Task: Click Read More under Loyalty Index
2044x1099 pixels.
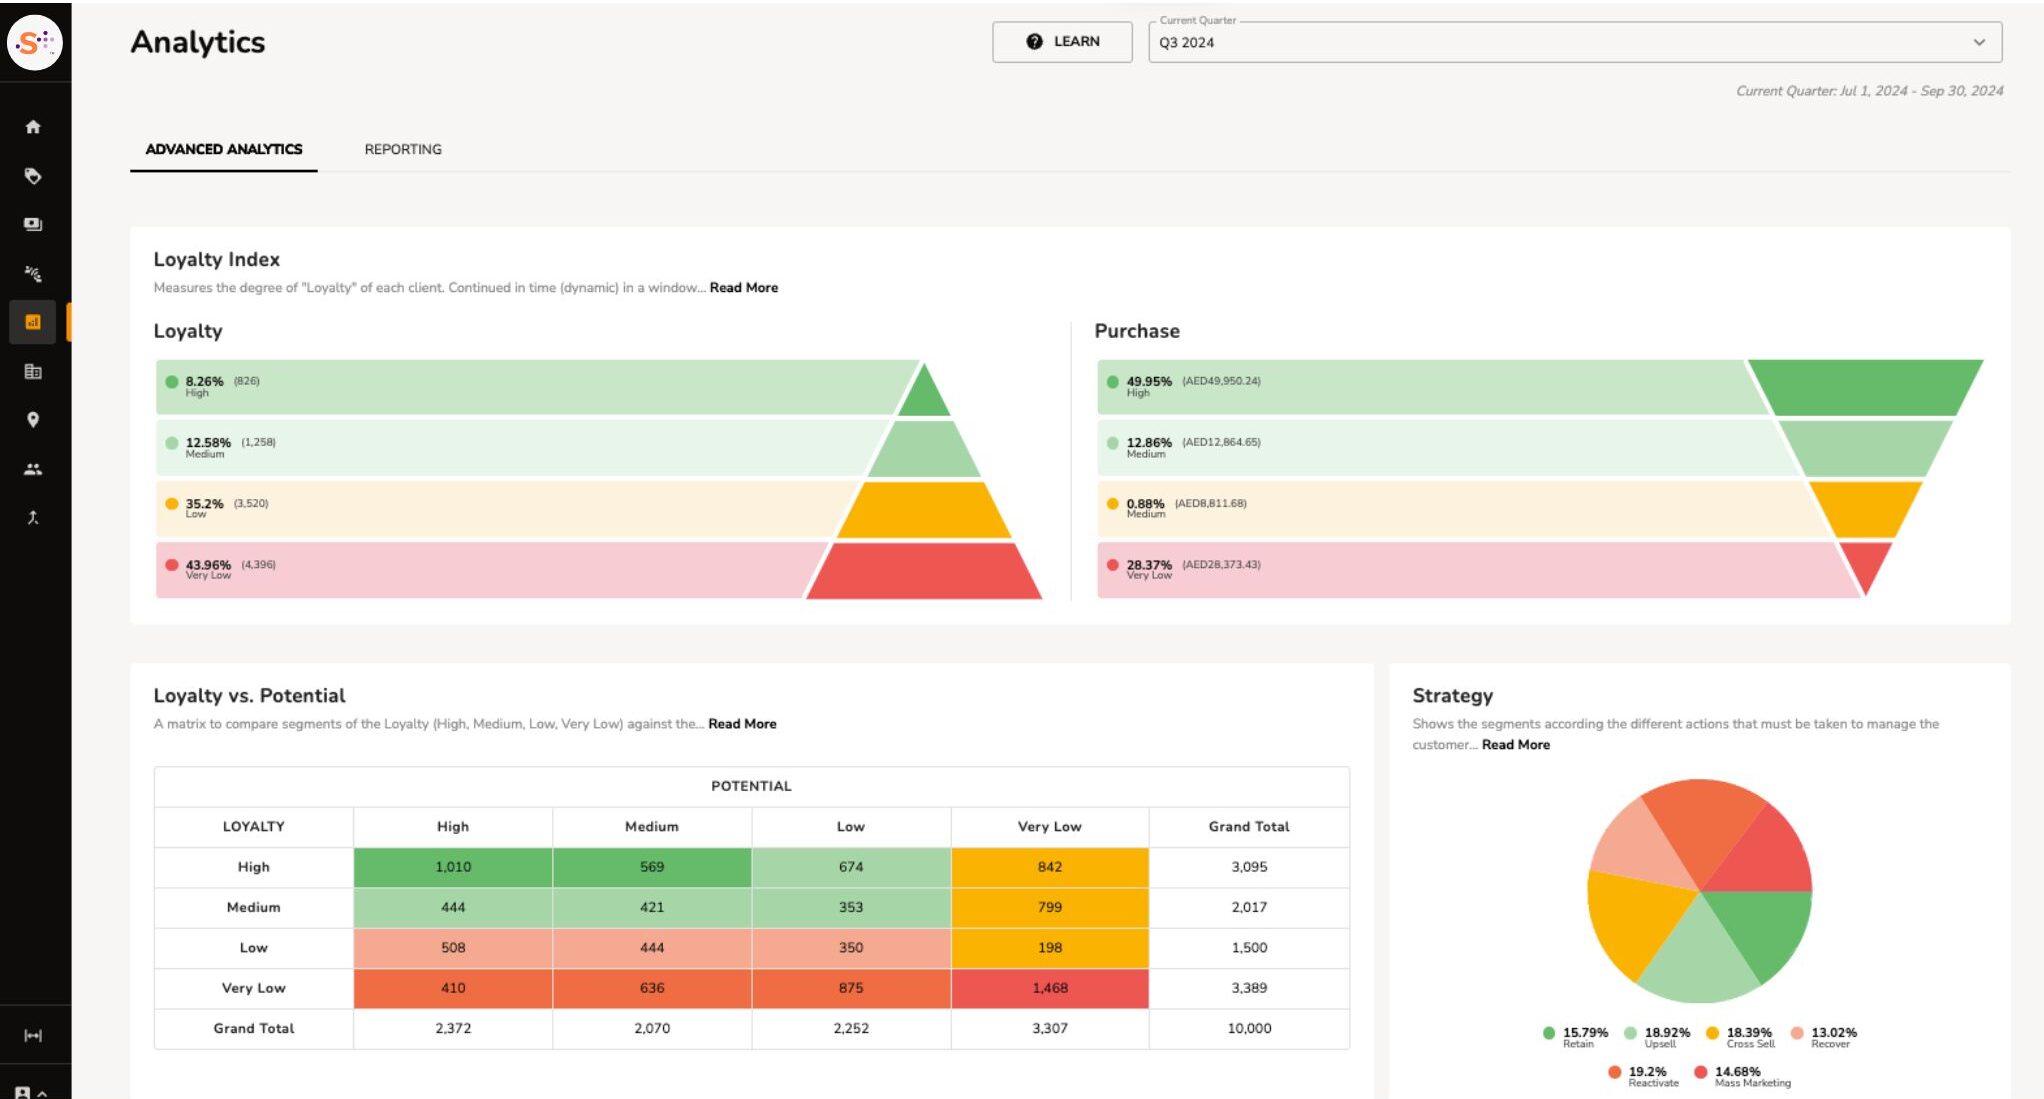Action: tap(743, 287)
